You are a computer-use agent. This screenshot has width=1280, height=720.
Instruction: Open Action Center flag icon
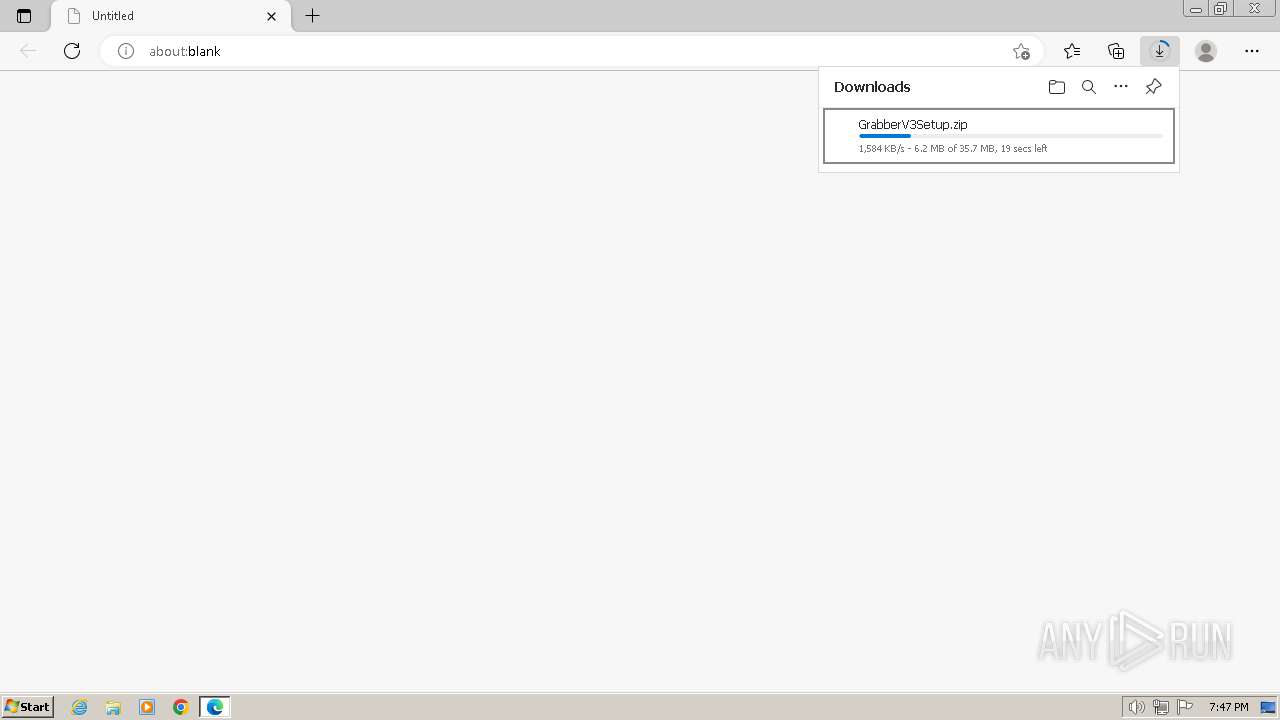(1185, 707)
